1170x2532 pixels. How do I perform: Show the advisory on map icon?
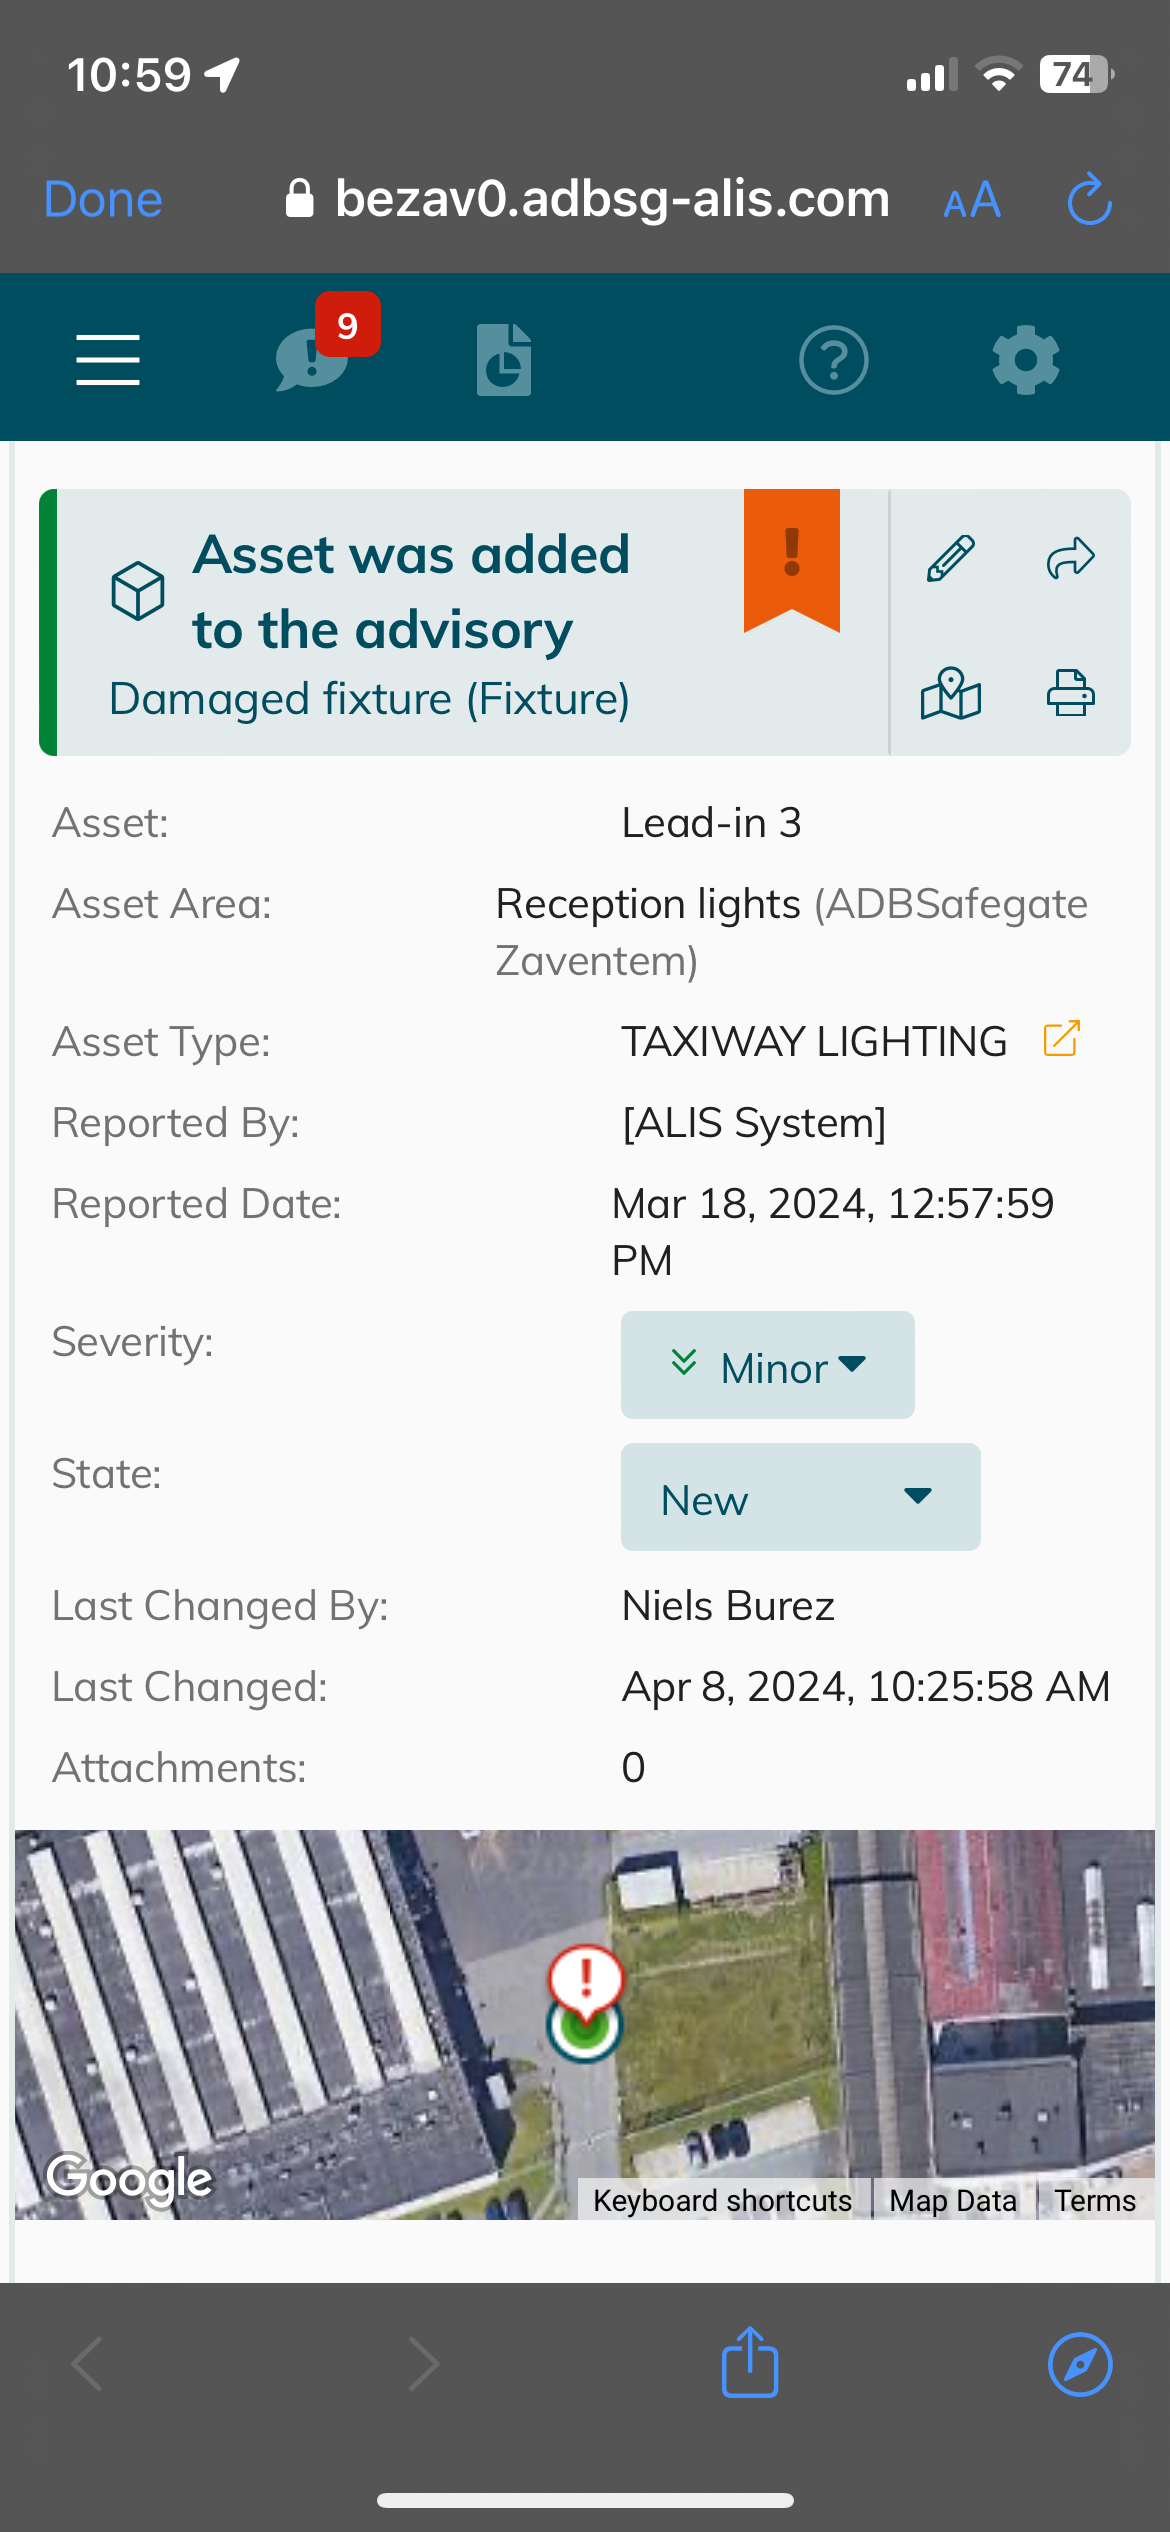click(950, 693)
